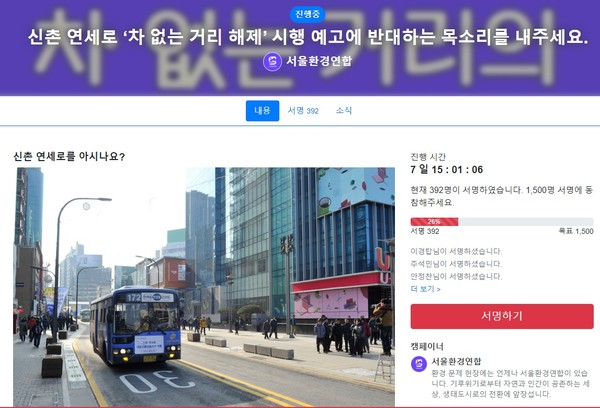Open the 더 보기 link for signers
Screen dimensions: 600x408
point(425,289)
